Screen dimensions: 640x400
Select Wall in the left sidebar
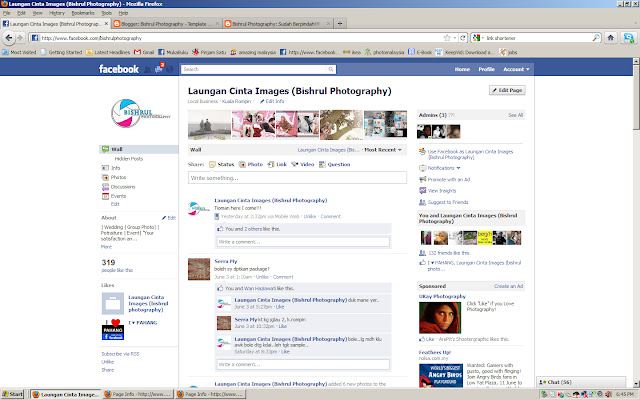(139, 149)
